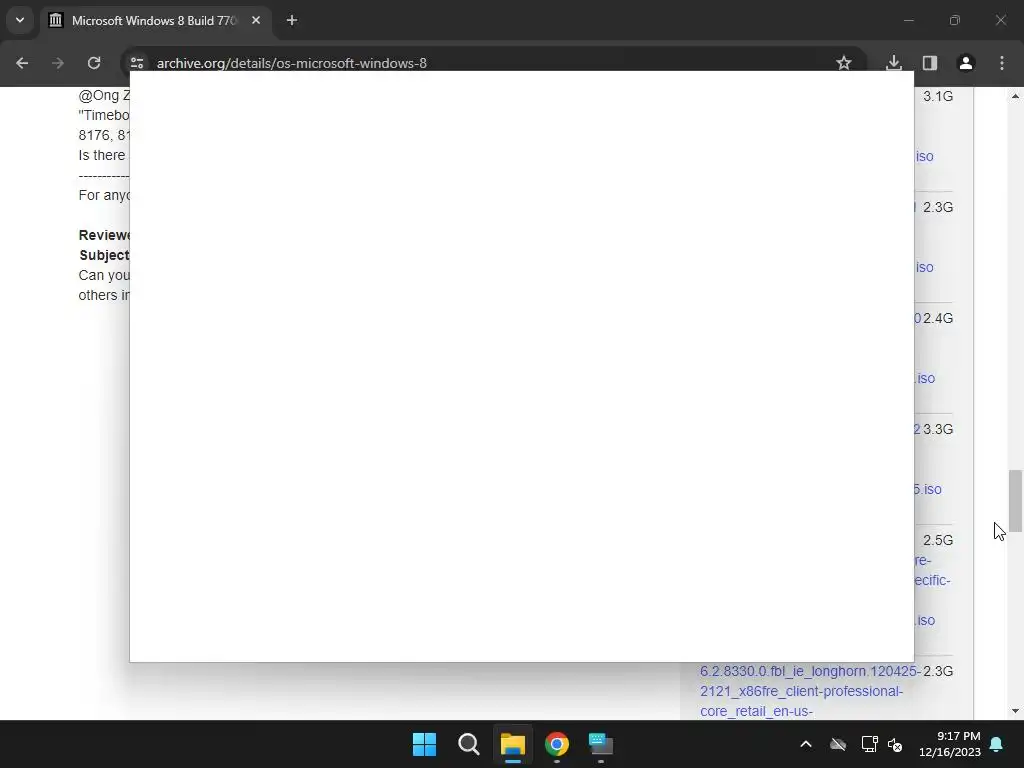Open site information icon in address bar

pos(137,63)
